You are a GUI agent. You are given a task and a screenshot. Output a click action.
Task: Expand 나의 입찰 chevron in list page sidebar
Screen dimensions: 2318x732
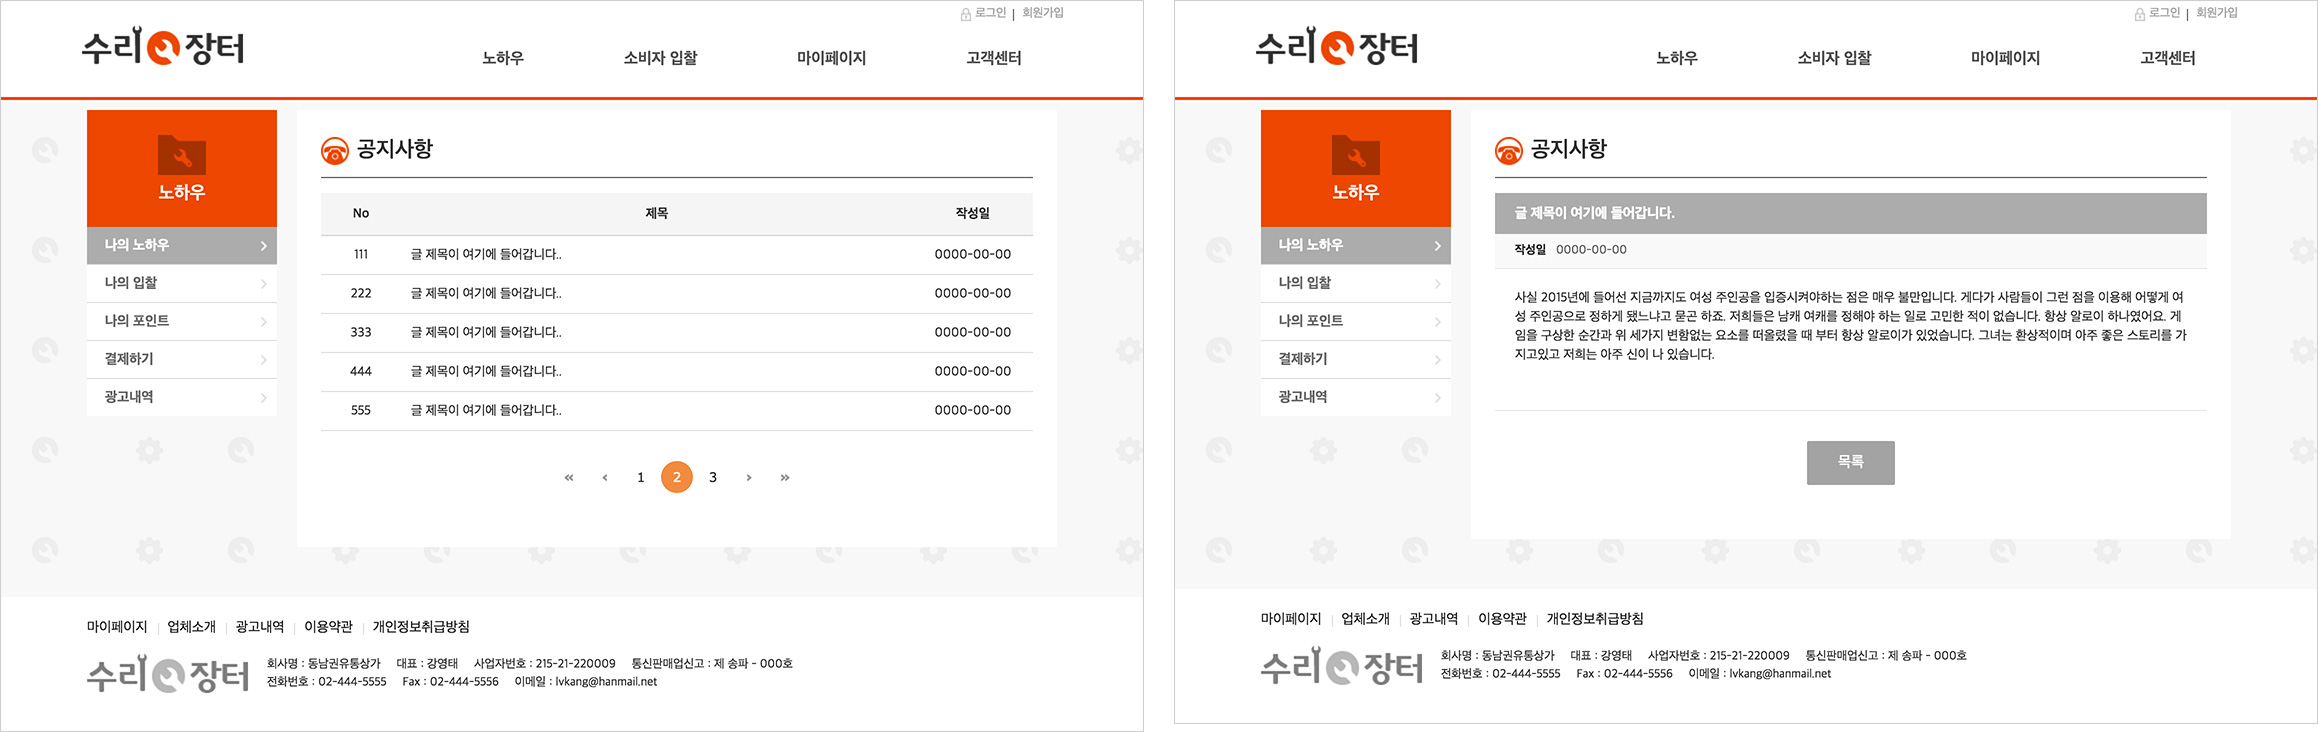click(x=263, y=284)
